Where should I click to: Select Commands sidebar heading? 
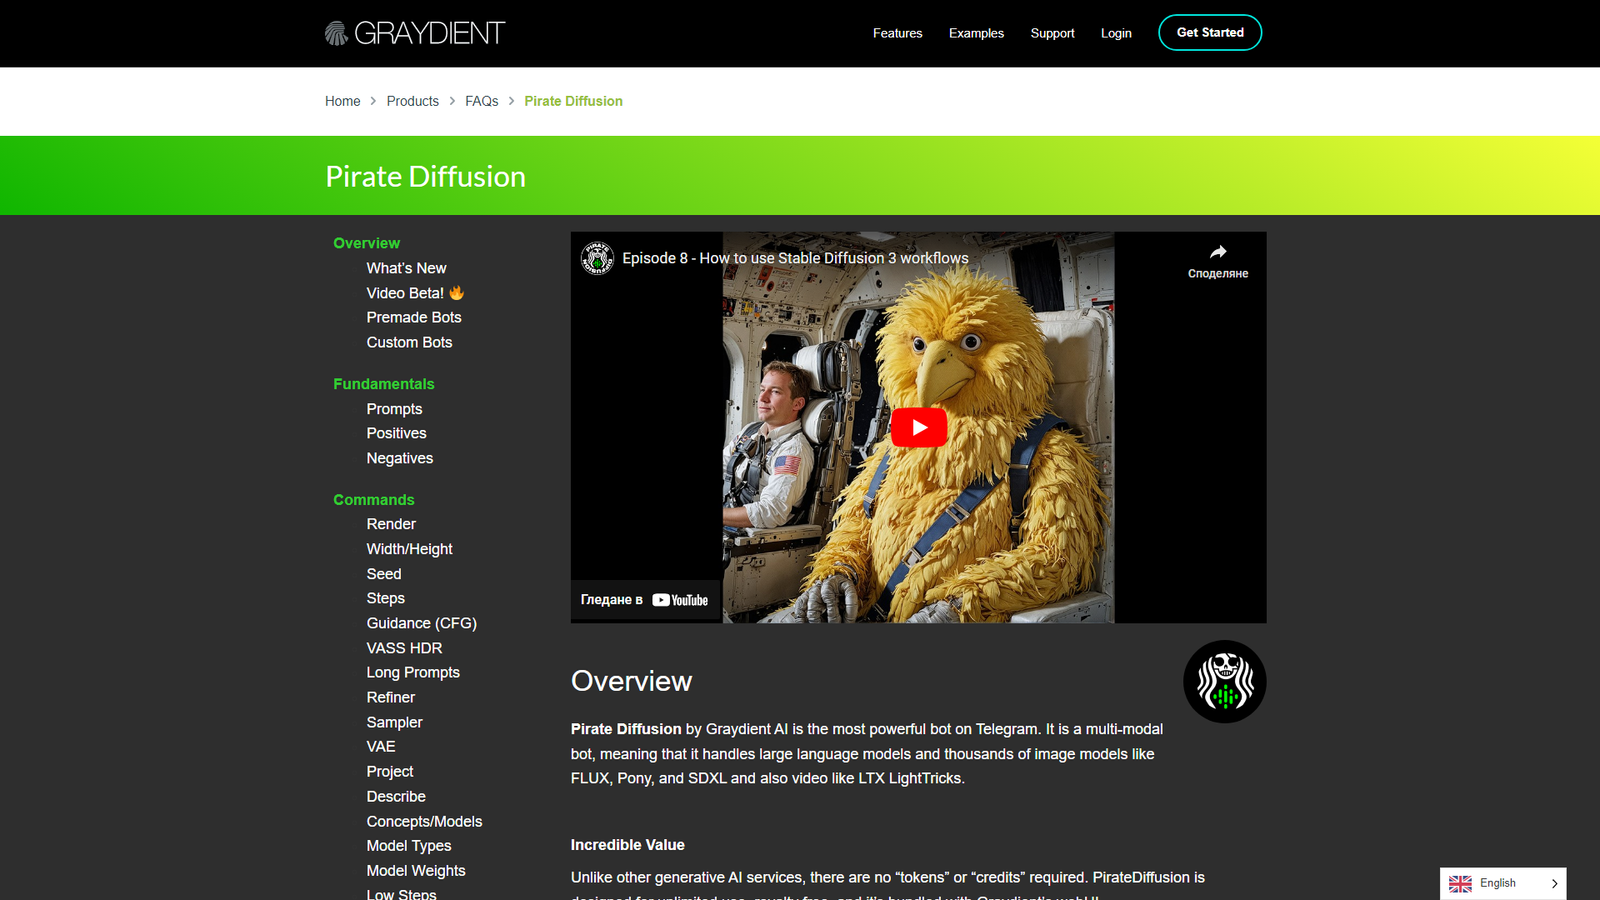(x=373, y=500)
